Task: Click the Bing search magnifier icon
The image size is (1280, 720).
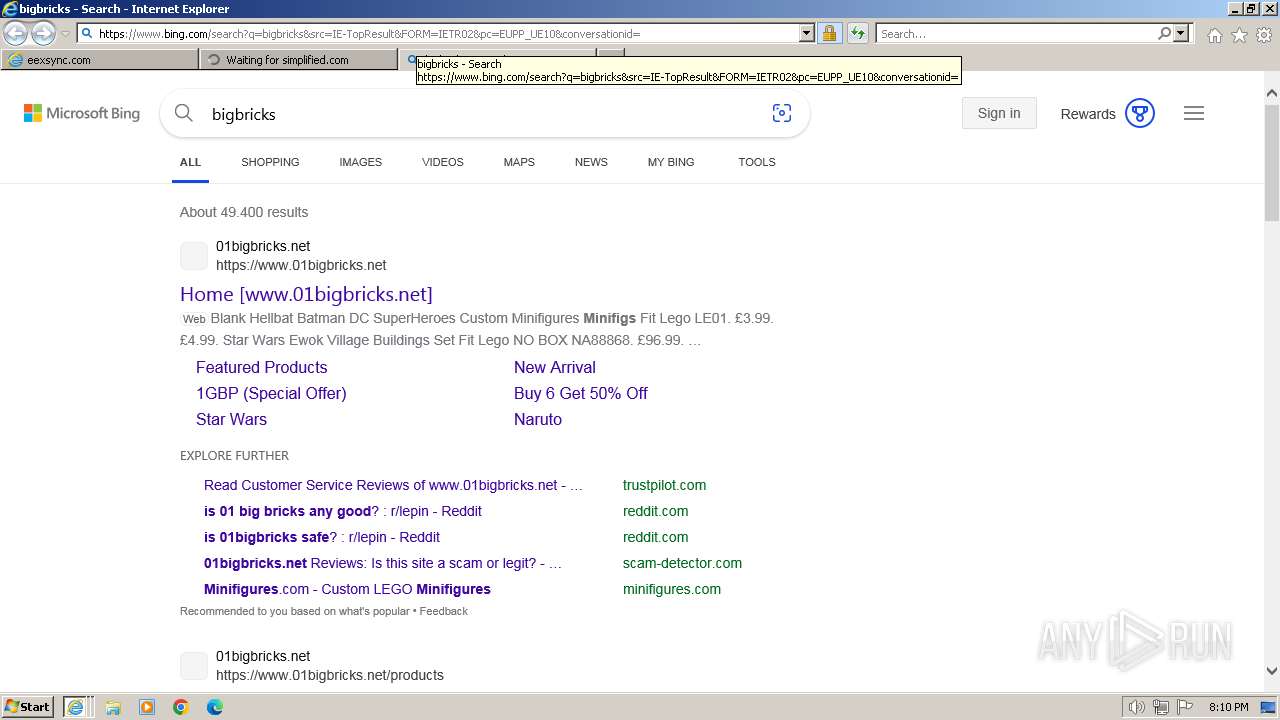Action: click(184, 113)
